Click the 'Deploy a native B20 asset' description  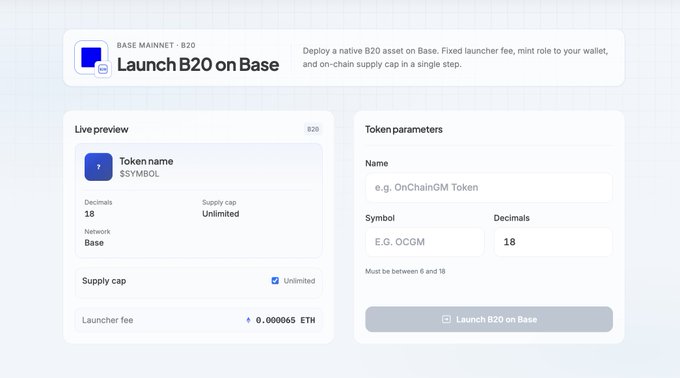[x=455, y=57]
